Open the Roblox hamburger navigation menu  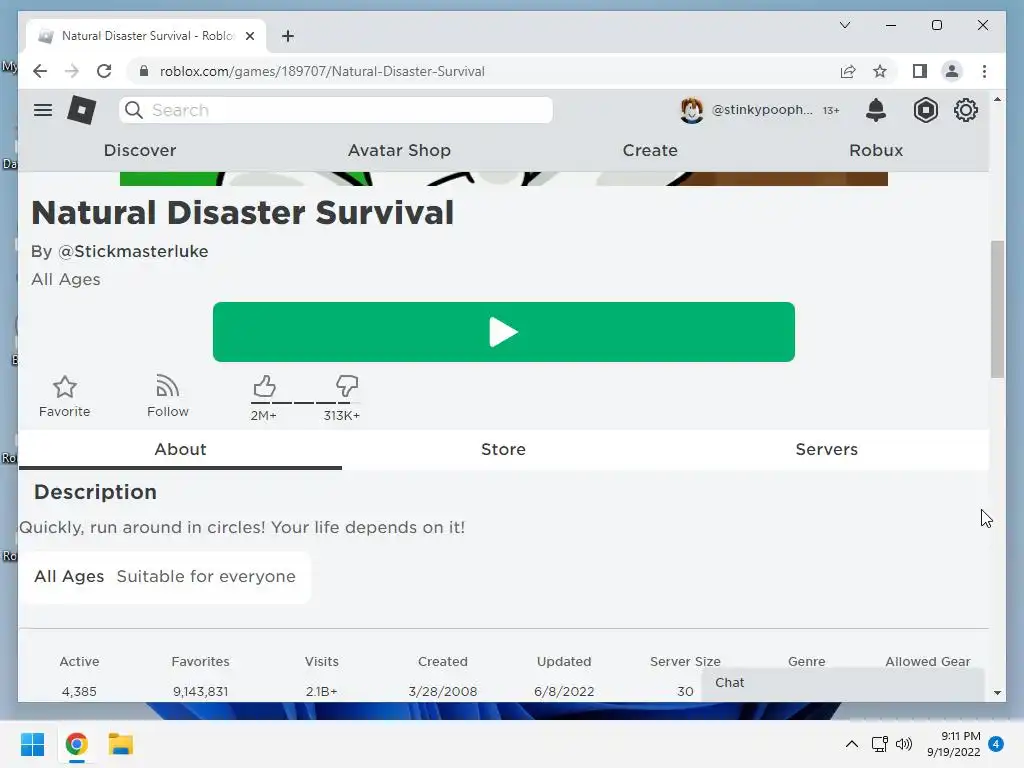coord(43,110)
